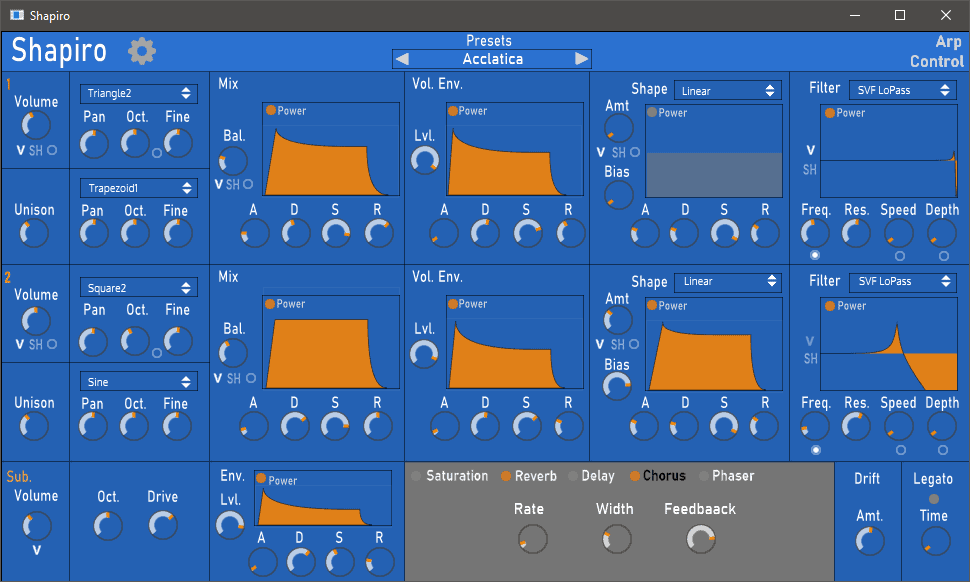Open Triangle2 waveform dropdown in oscillator 1
The image size is (970, 582).
[139, 93]
